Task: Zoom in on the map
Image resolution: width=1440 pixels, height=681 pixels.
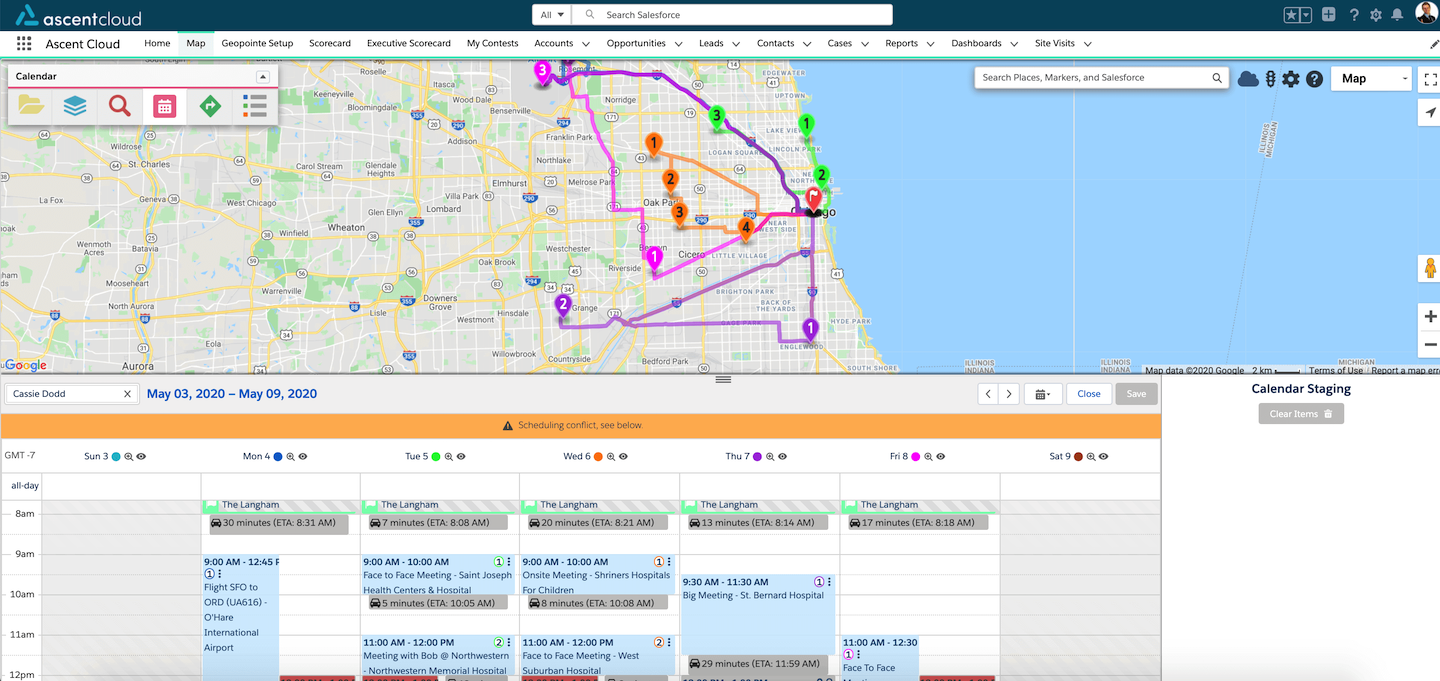Action: [1430, 317]
